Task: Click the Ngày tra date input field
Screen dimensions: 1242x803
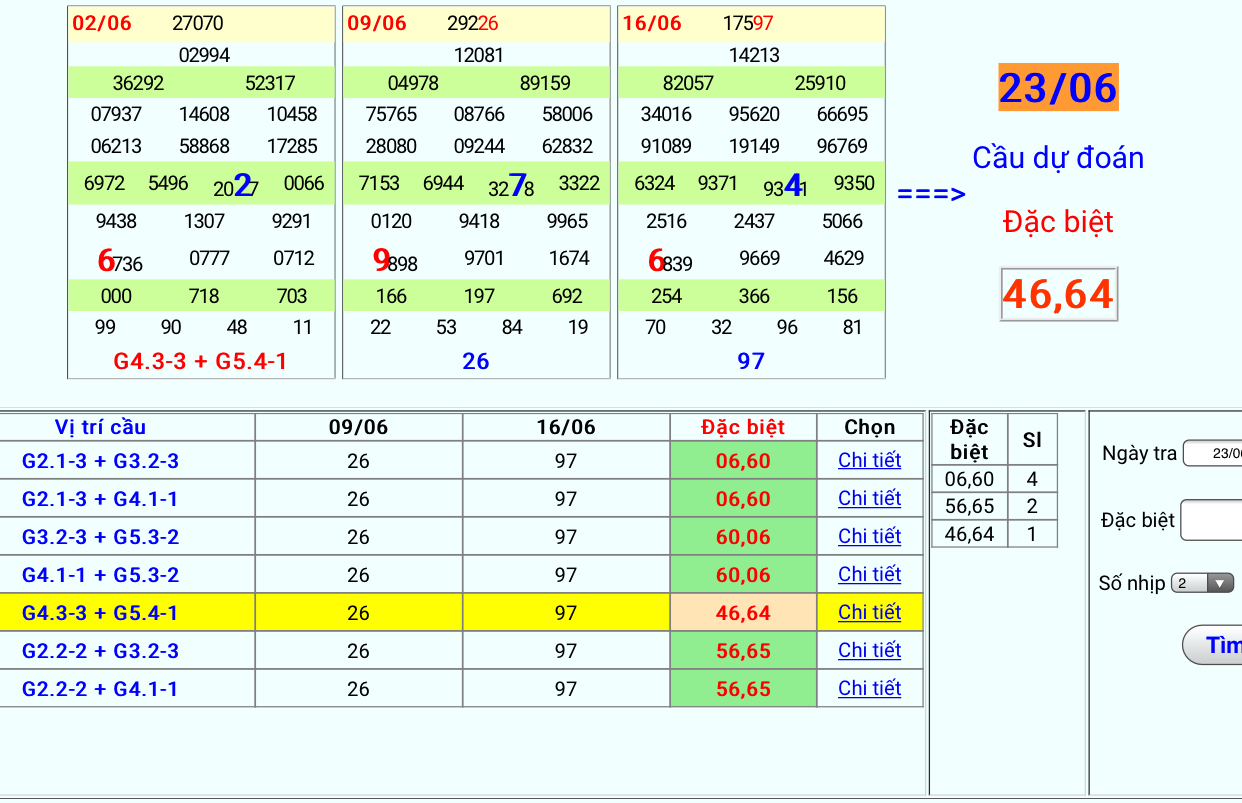Action: [x=1213, y=453]
